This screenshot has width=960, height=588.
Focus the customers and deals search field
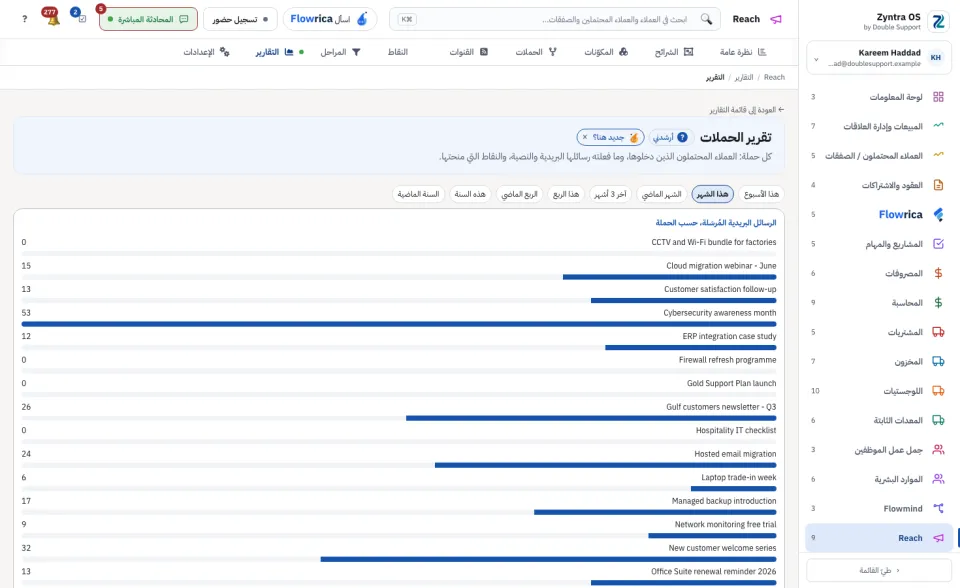(555, 19)
